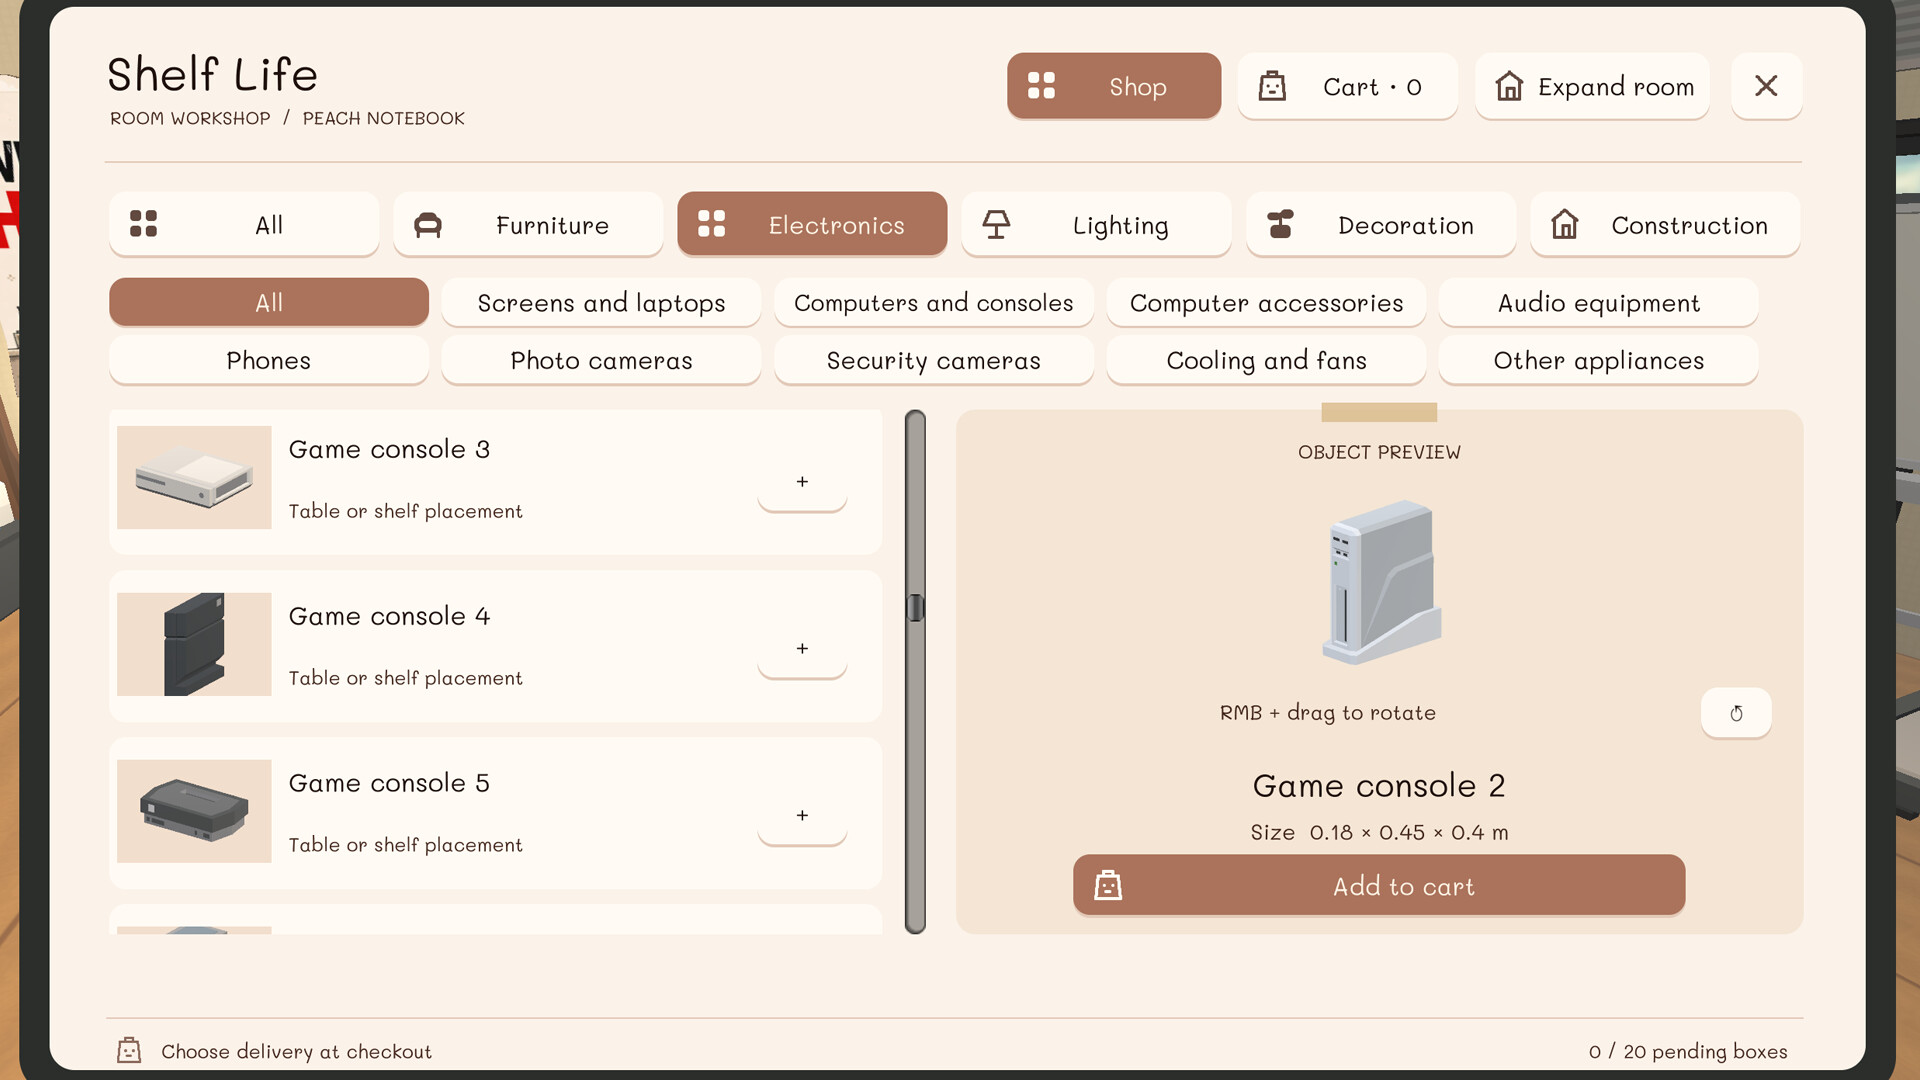Close the shop window
Image resolution: width=1920 pixels, height=1080 pixels.
pos(1766,86)
